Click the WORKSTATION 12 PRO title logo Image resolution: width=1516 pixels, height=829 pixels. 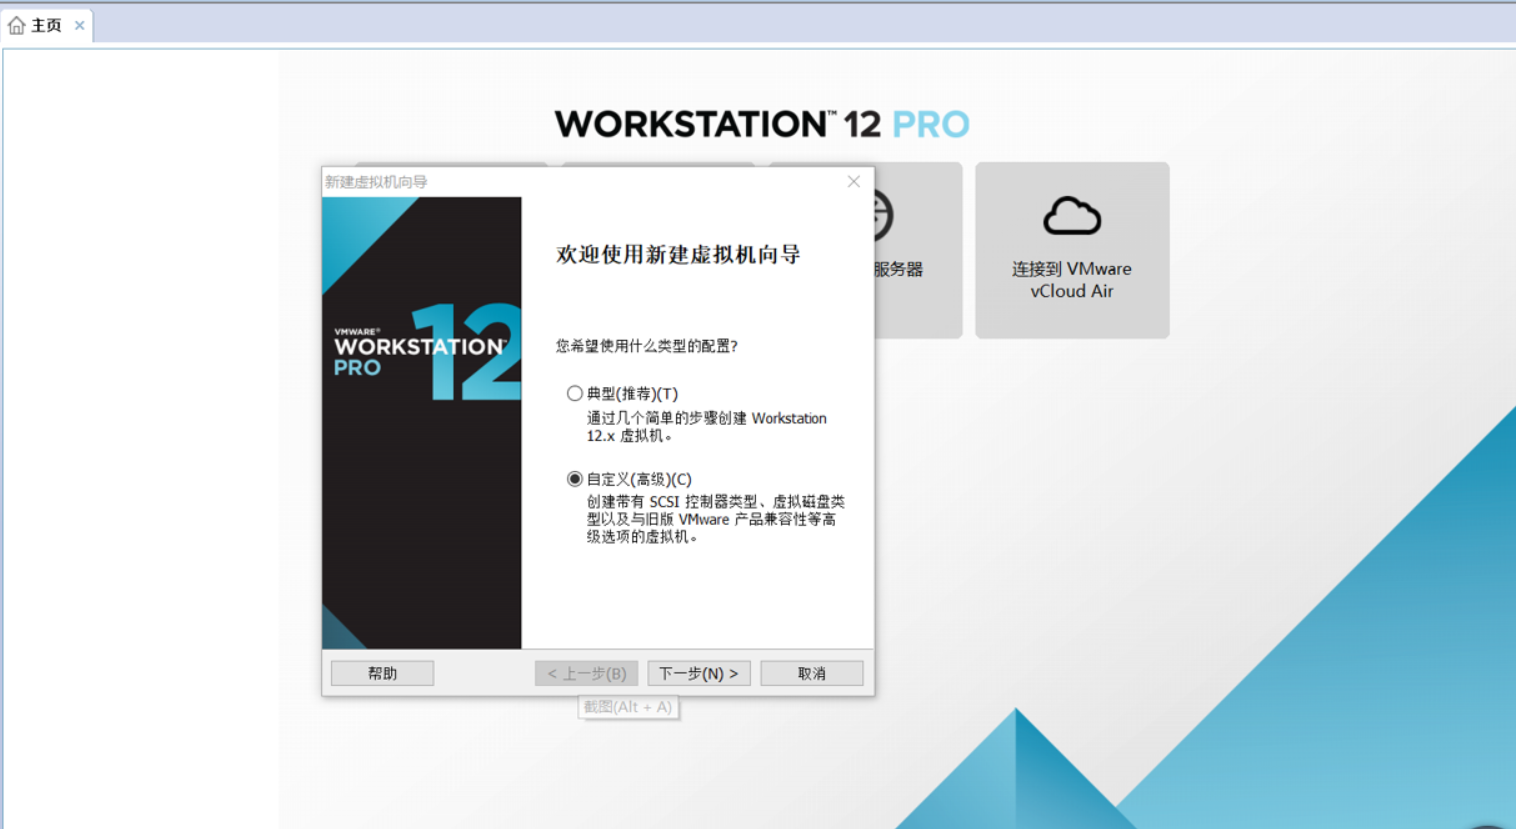[762, 124]
